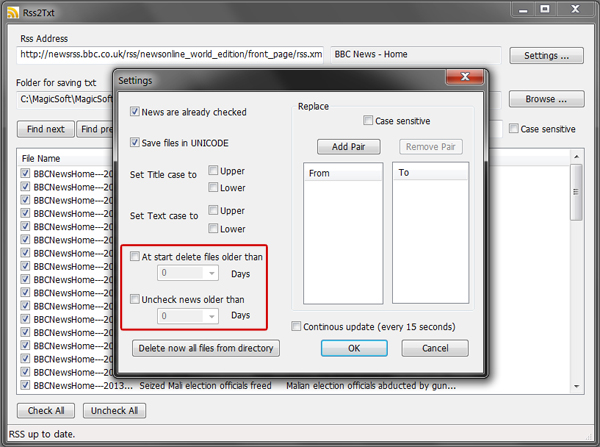The height and width of the screenshot is (447, 600).
Task: Uncheck News are already checked option
Action: (x=135, y=111)
